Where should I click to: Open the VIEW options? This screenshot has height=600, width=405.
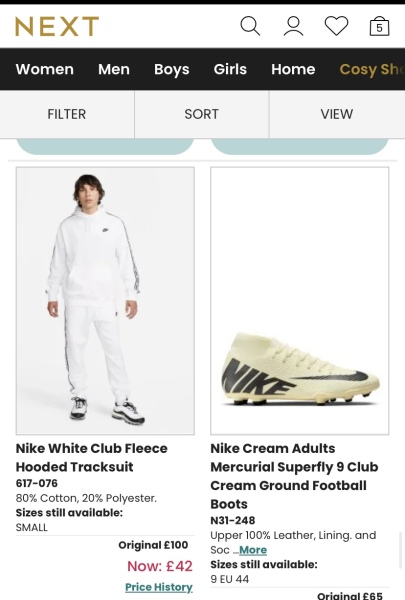point(337,114)
